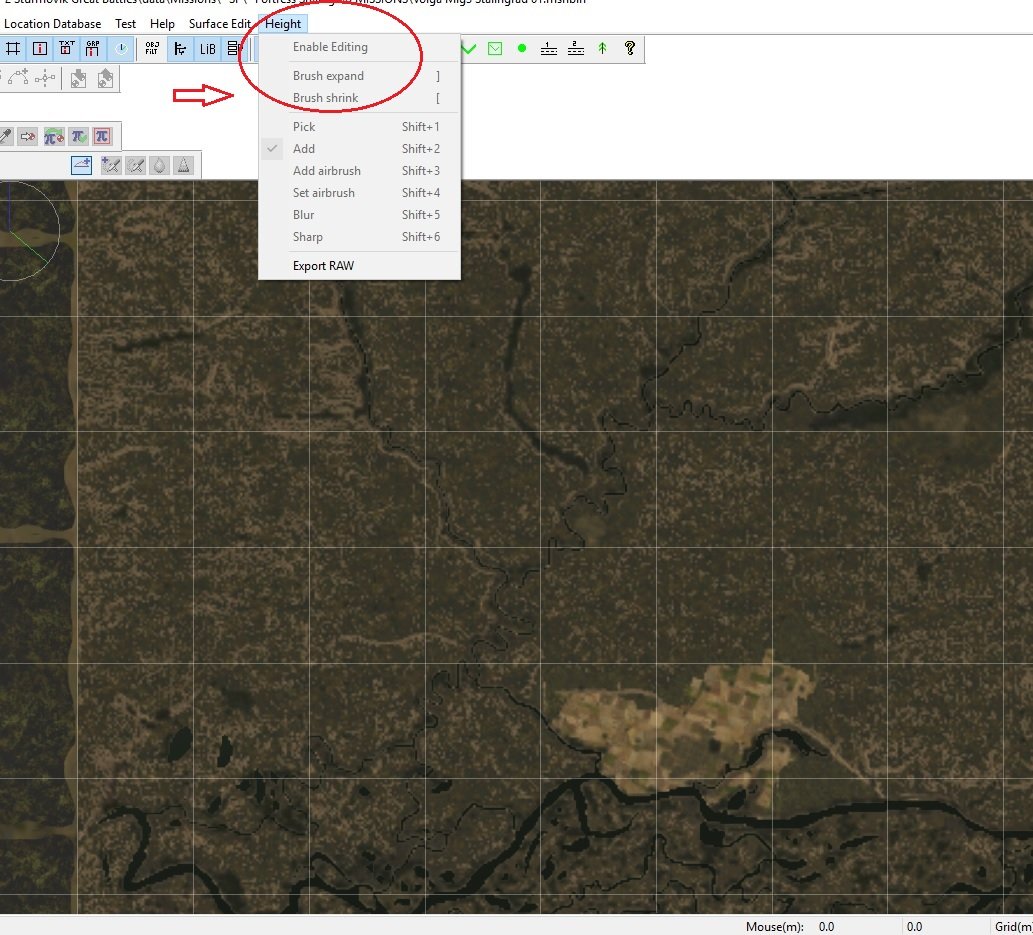Click the green dot indicator icon

522,48
